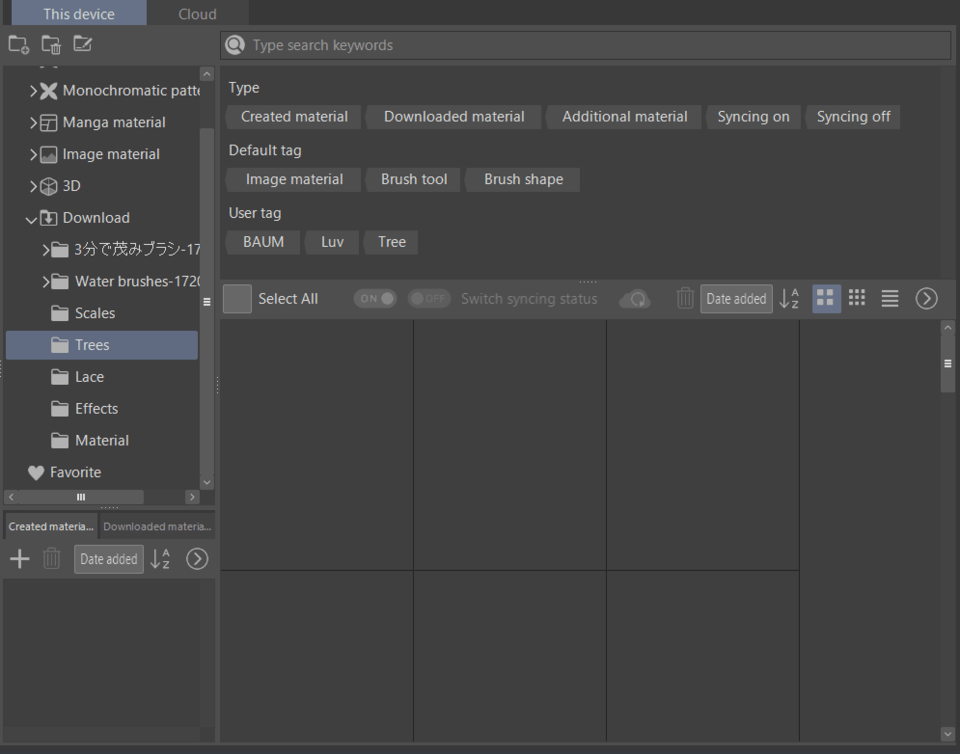Open the Favorite heart item
This screenshot has width=960, height=754.
(x=64, y=472)
